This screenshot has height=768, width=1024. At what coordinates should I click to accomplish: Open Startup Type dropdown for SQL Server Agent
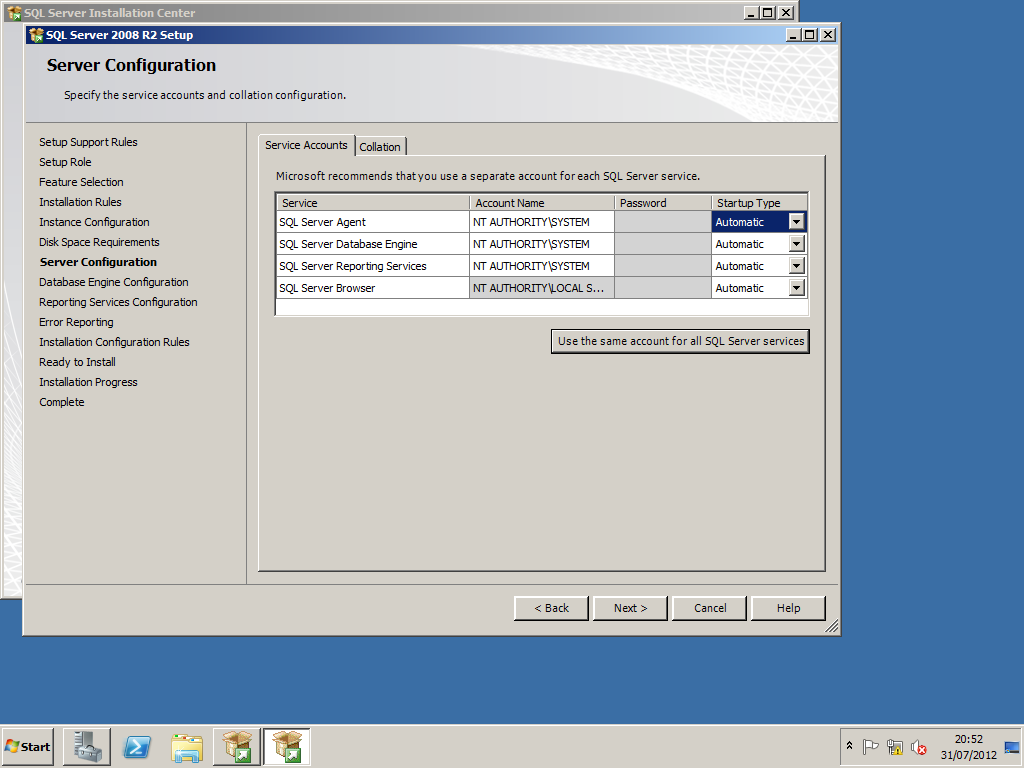pyautogui.click(x=796, y=222)
